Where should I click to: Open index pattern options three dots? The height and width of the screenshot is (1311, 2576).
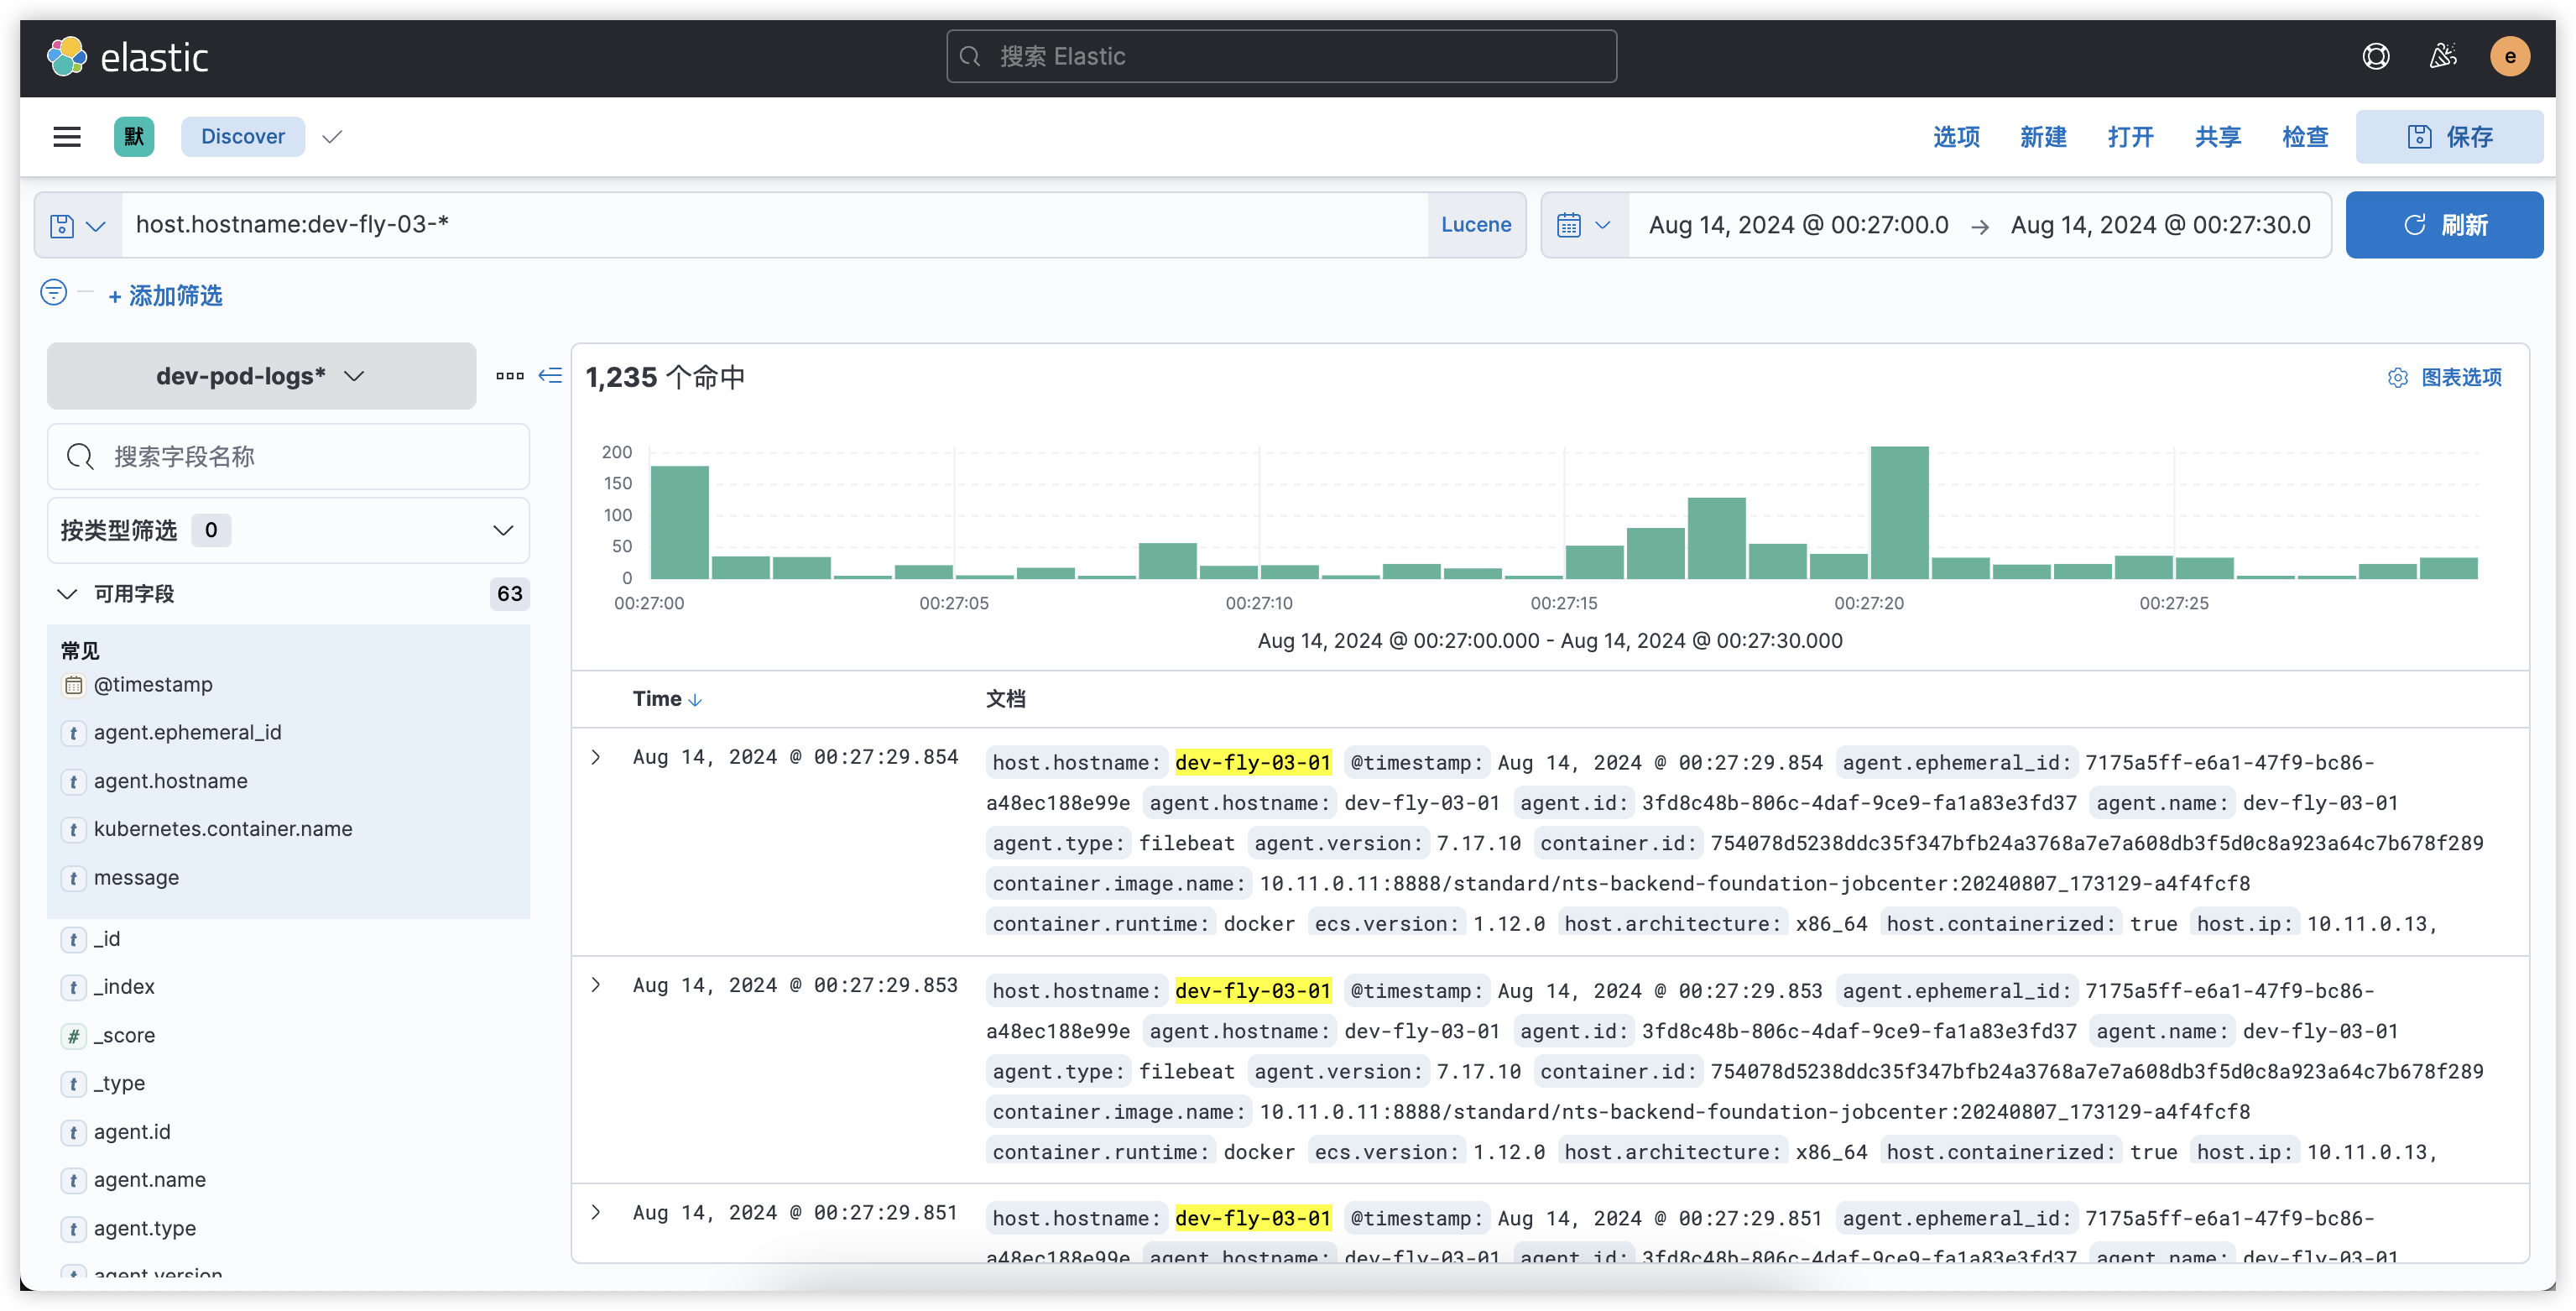pos(509,376)
